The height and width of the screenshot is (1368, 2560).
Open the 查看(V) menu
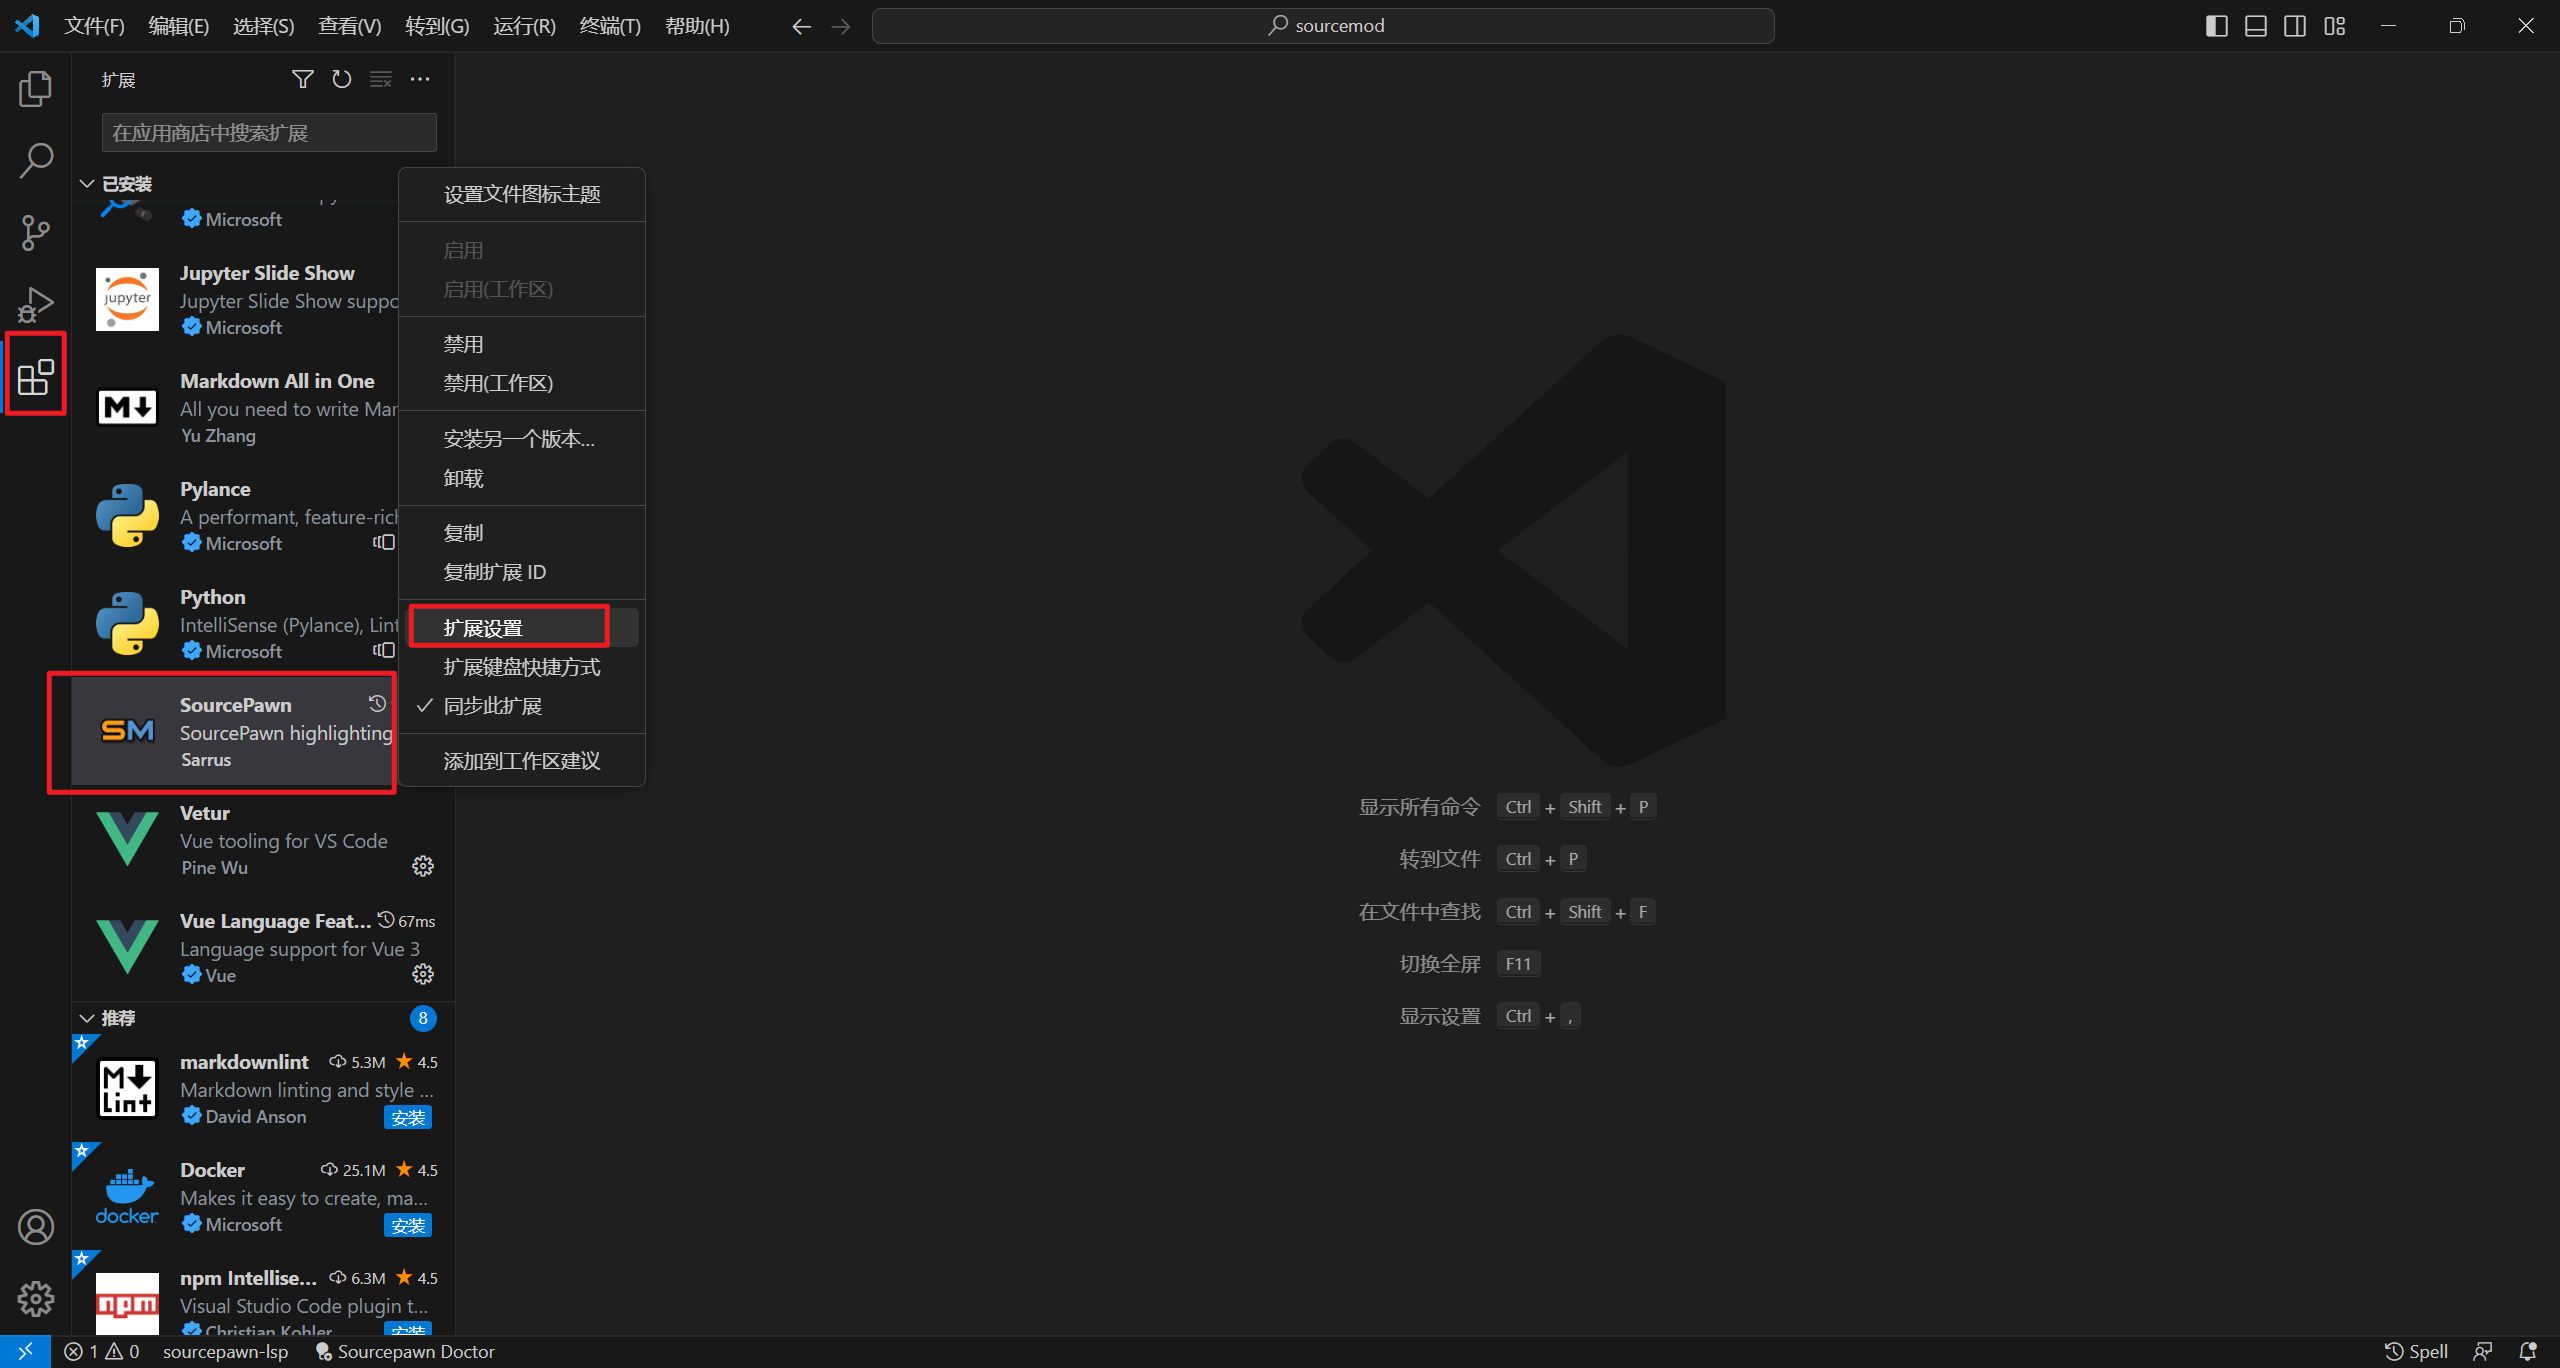[349, 26]
